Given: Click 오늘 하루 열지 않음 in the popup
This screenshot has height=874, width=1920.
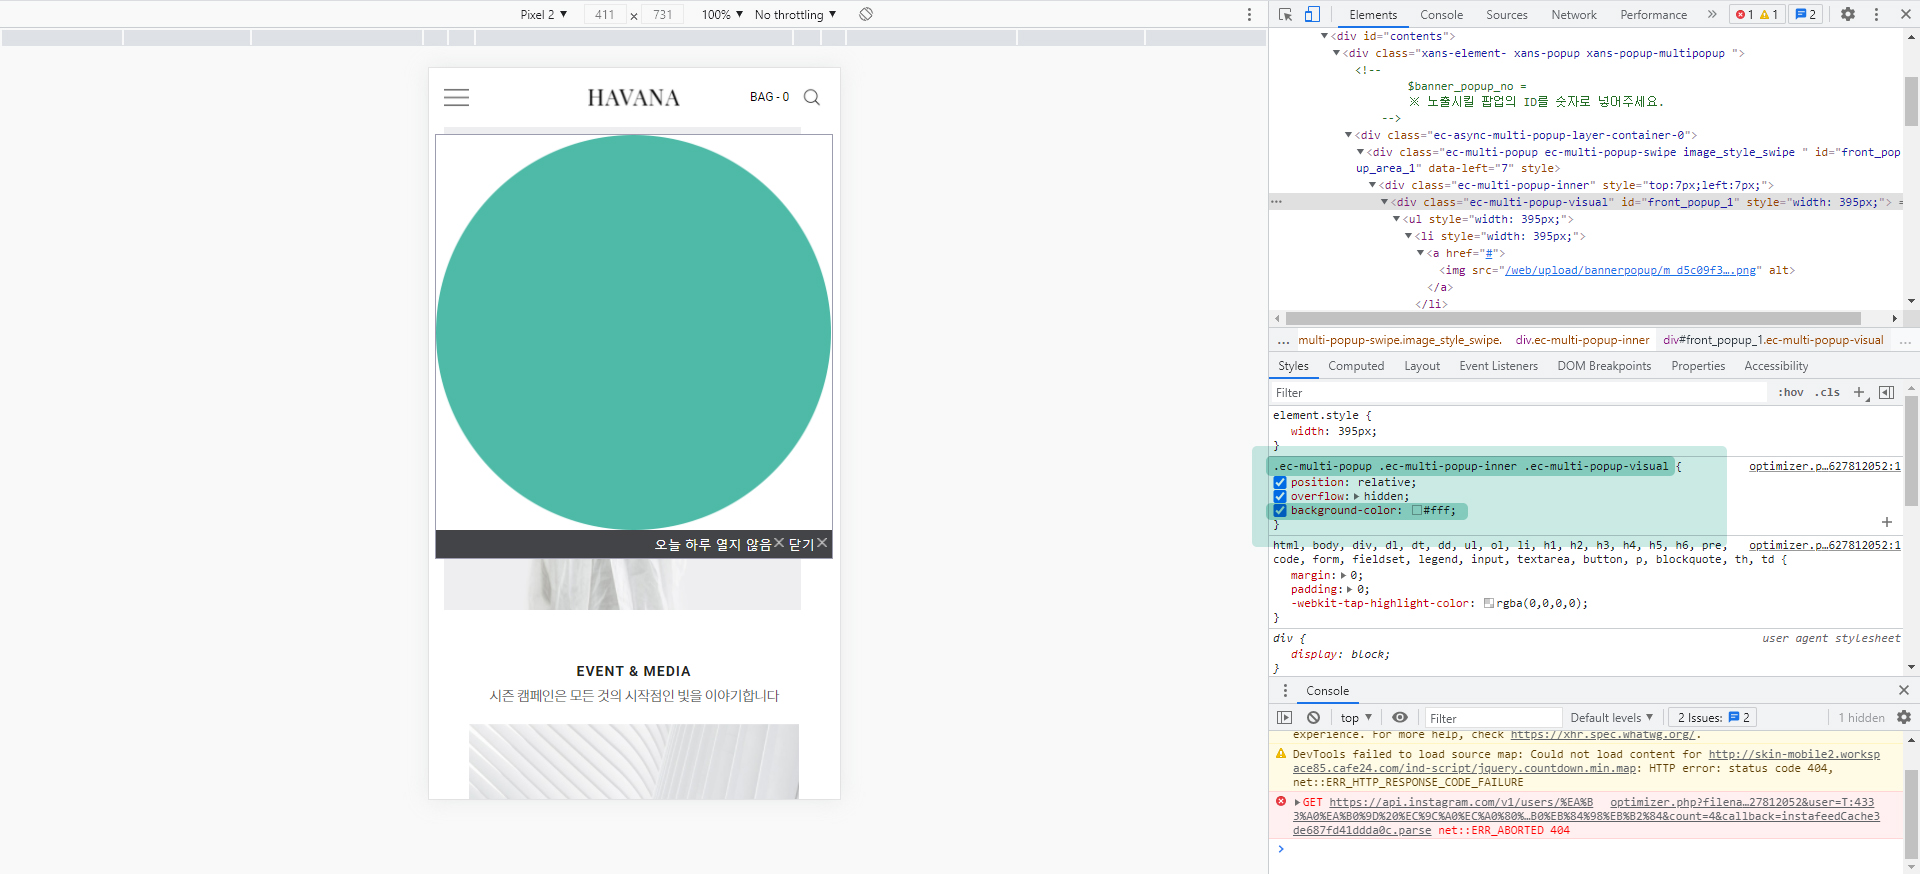Looking at the screenshot, I should (x=719, y=544).
